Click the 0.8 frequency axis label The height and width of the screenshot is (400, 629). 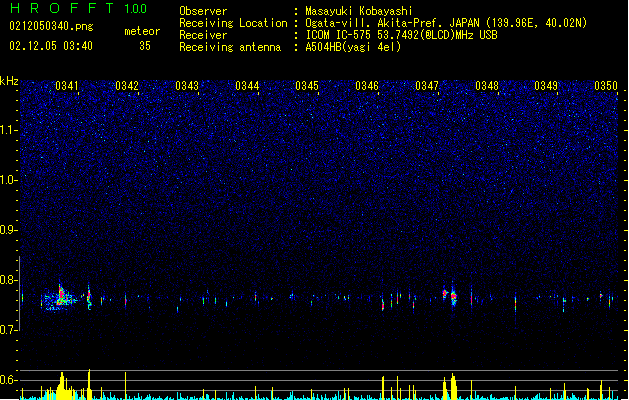pyautogui.click(x=9, y=280)
